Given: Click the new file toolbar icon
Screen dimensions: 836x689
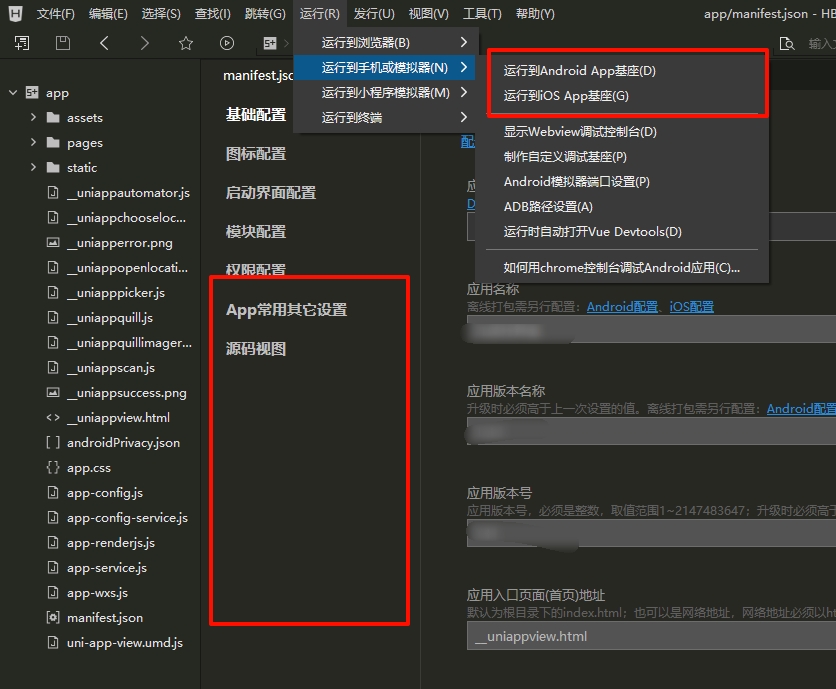Looking at the screenshot, I should (22, 43).
